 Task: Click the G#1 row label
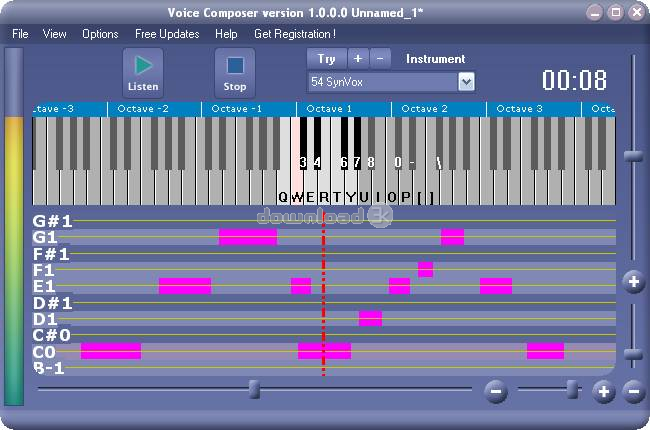pos(53,221)
